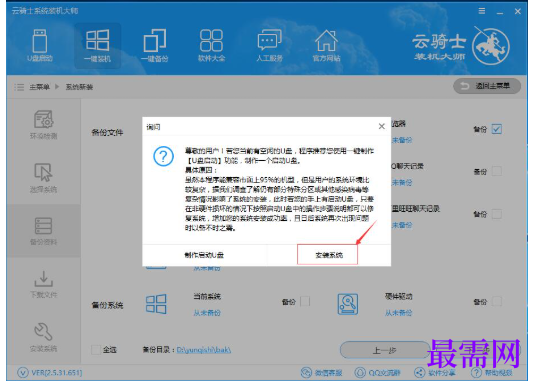
Task: Open QQ交流群 in status bar
Action: [x=377, y=373]
